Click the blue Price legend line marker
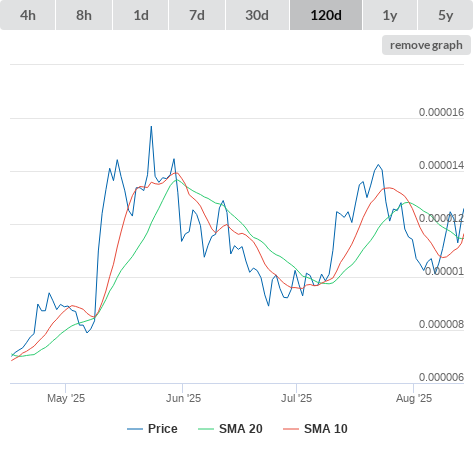 click(135, 429)
